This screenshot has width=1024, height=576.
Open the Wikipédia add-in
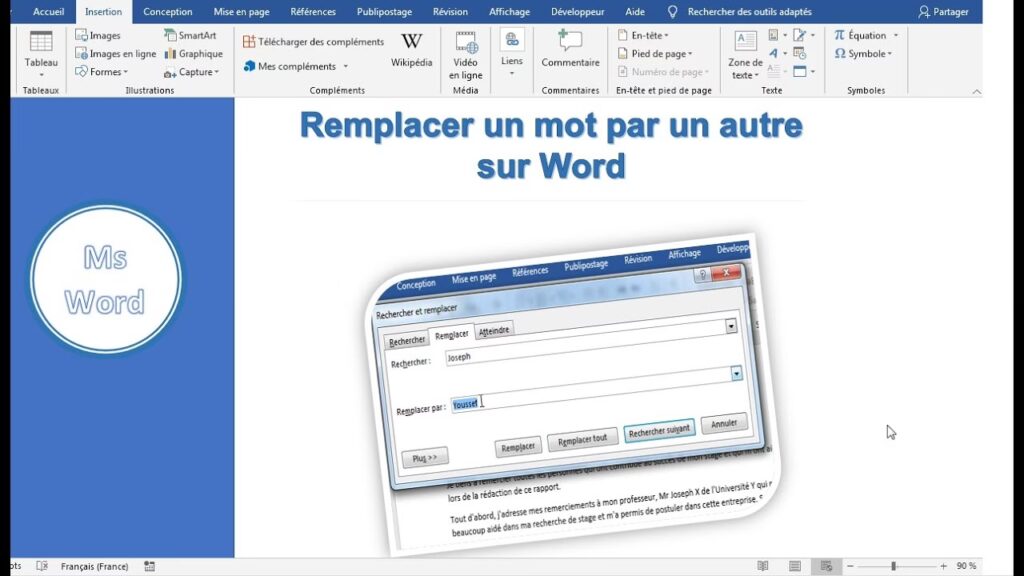pyautogui.click(x=411, y=50)
